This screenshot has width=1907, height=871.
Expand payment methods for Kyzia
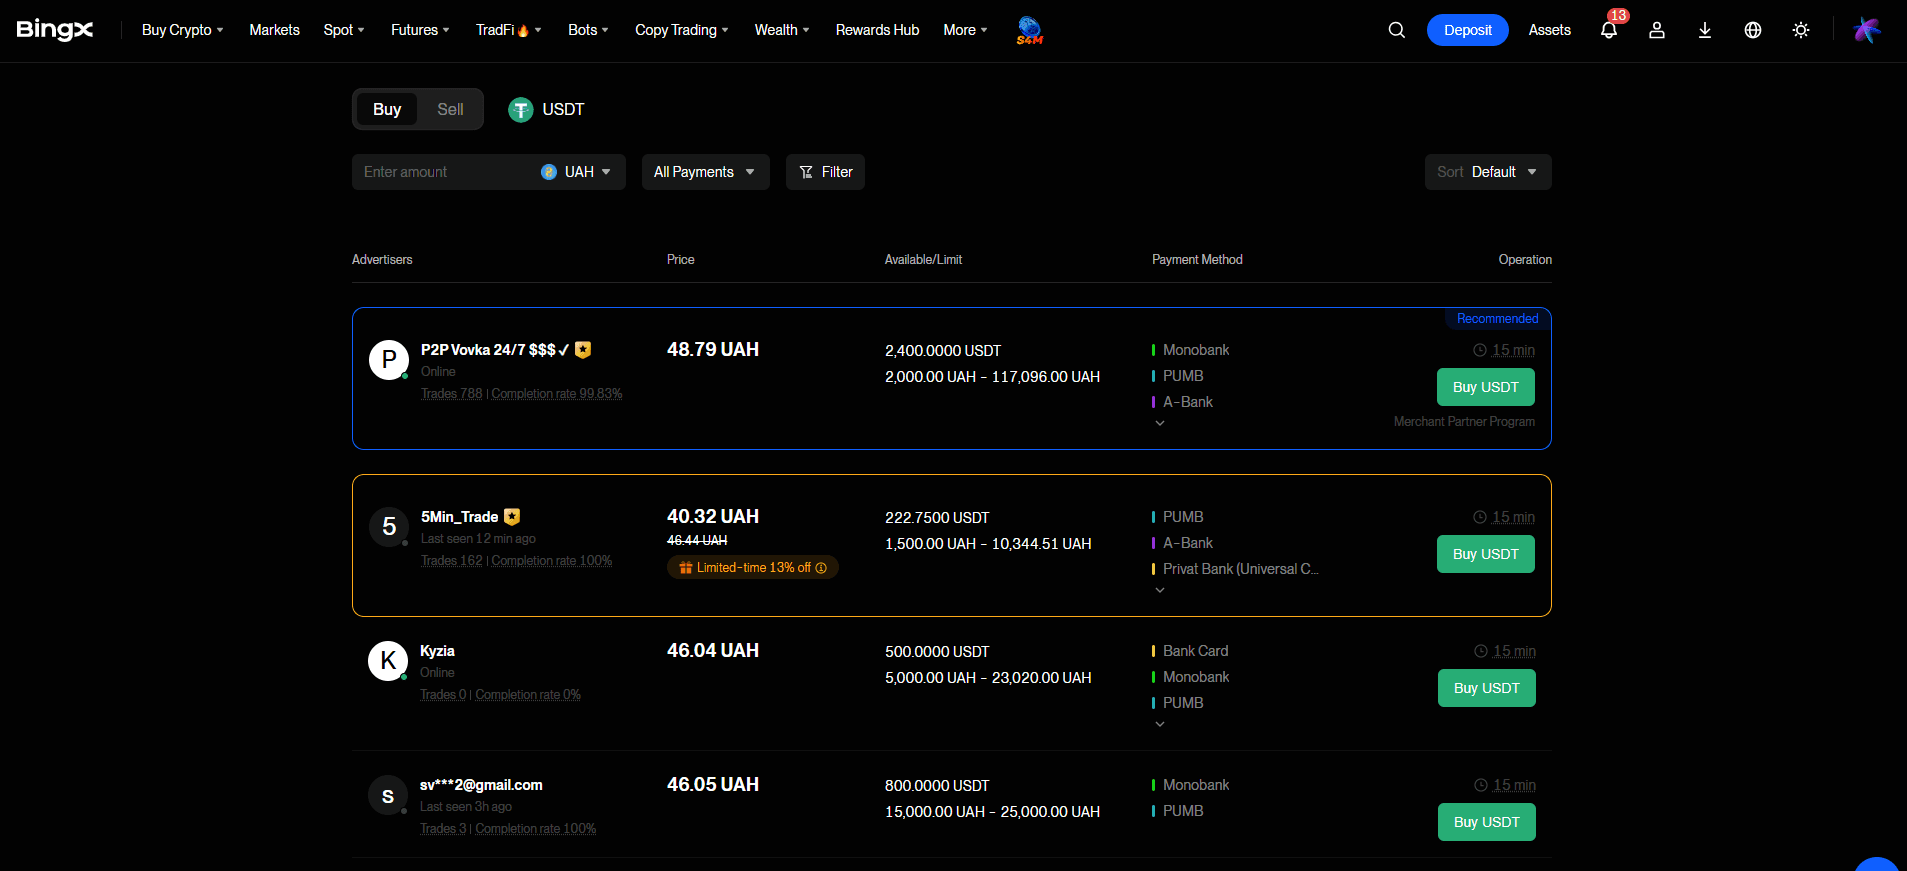1160,724
